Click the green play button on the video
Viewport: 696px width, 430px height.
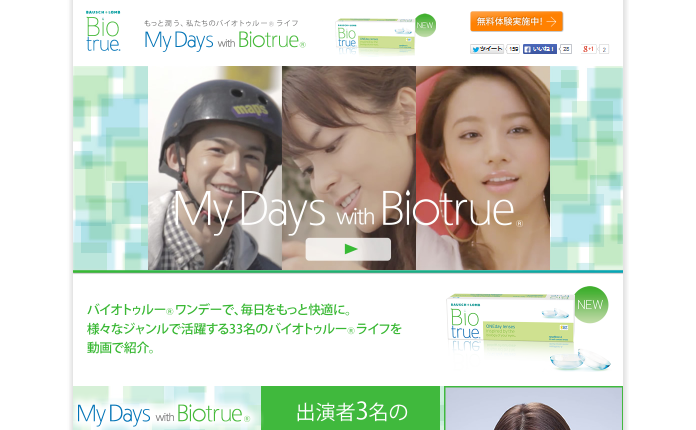click(348, 249)
